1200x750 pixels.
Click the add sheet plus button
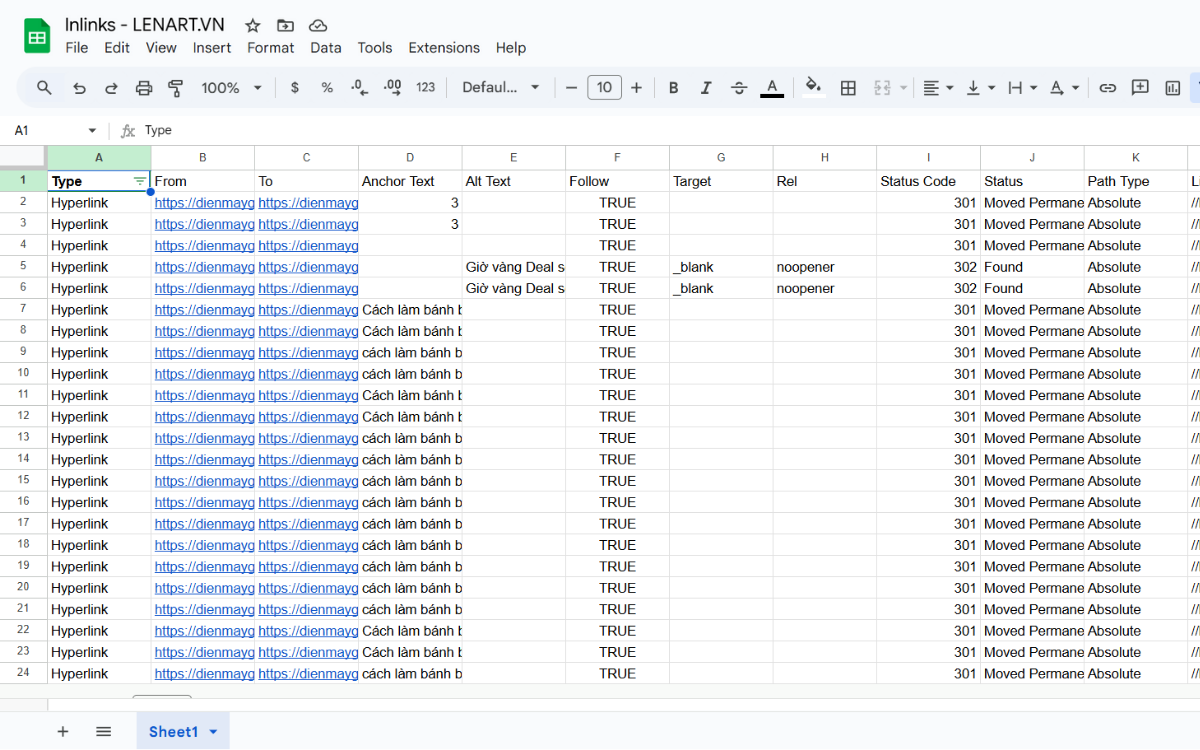pyautogui.click(x=62, y=731)
